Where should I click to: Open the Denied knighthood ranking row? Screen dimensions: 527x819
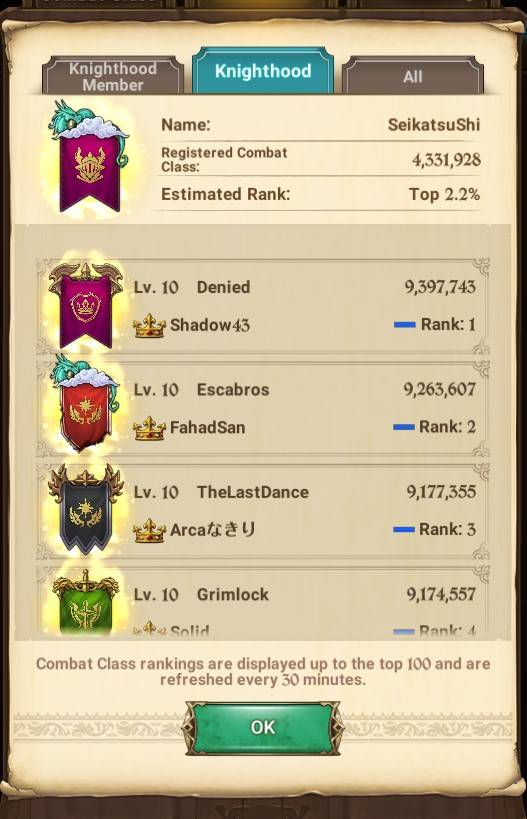[263, 306]
